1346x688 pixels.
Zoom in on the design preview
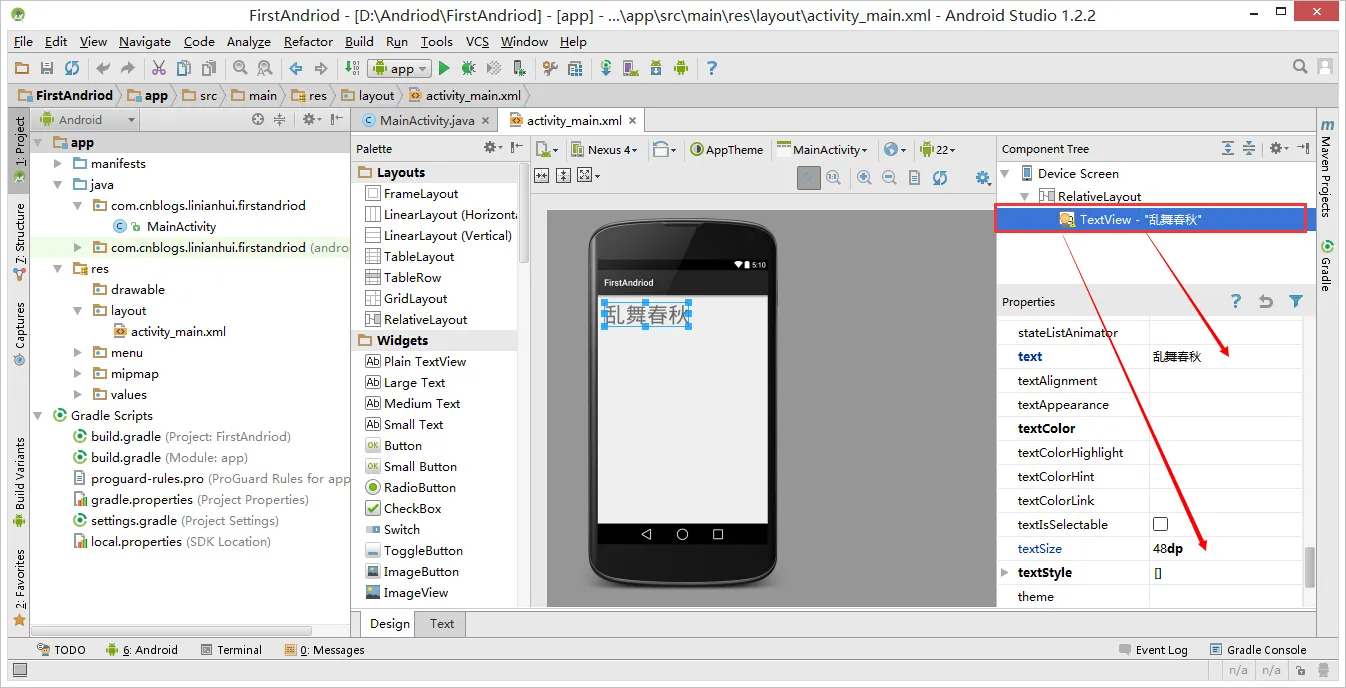864,177
